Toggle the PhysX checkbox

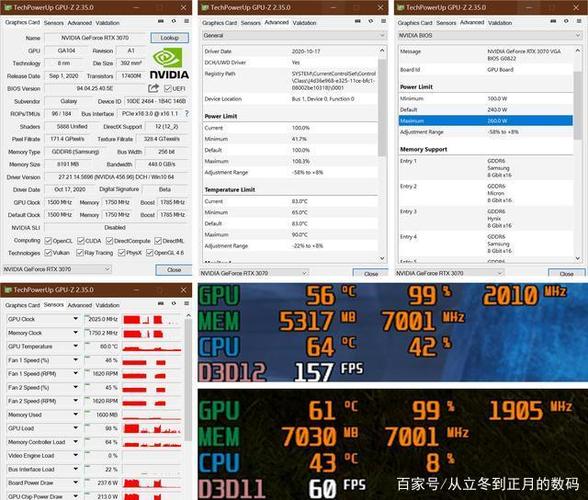point(122,252)
